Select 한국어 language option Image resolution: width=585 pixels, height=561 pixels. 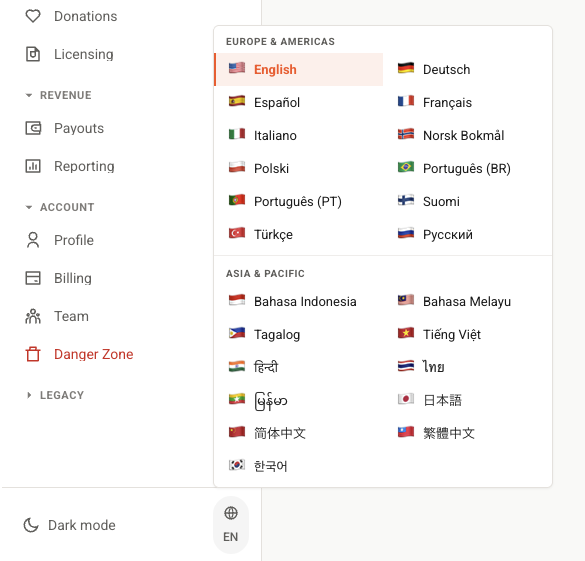(298, 466)
